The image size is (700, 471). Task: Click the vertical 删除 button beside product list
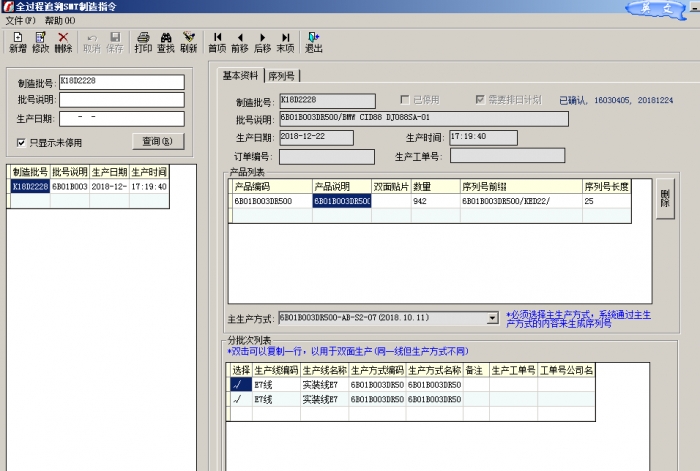[x=665, y=198]
